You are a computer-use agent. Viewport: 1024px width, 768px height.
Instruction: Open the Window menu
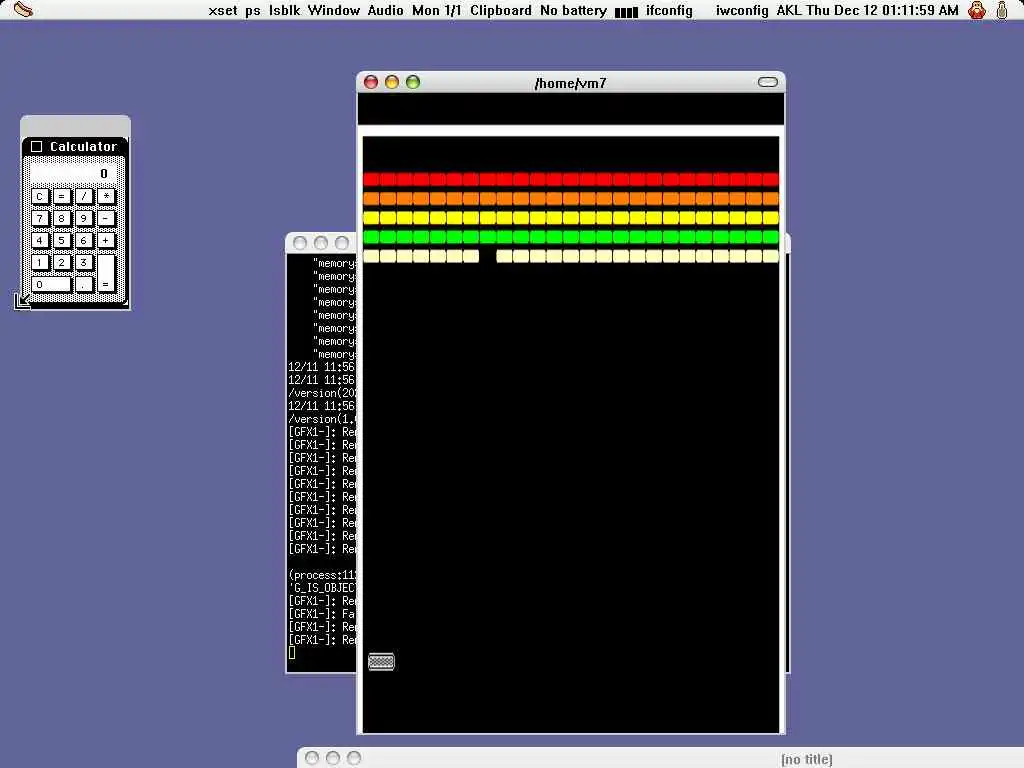click(334, 10)
